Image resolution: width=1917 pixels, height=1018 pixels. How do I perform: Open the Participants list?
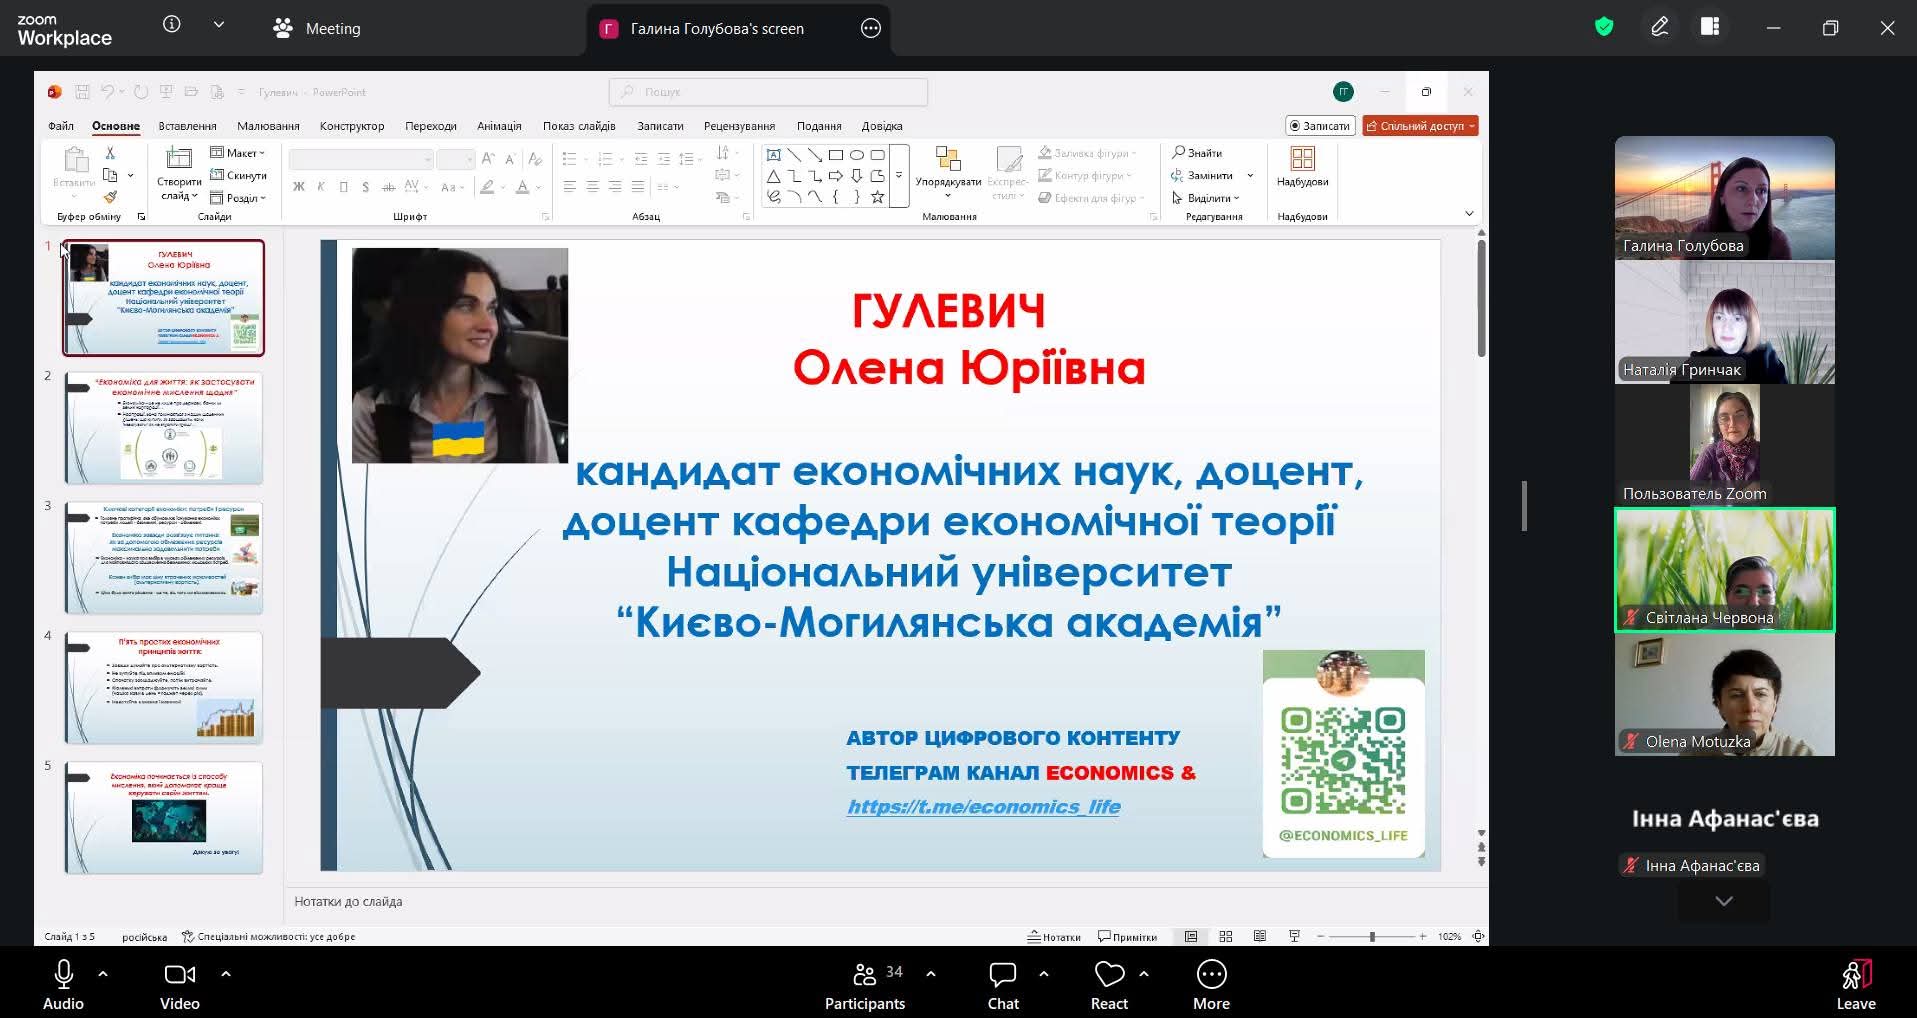coord(865,985)
